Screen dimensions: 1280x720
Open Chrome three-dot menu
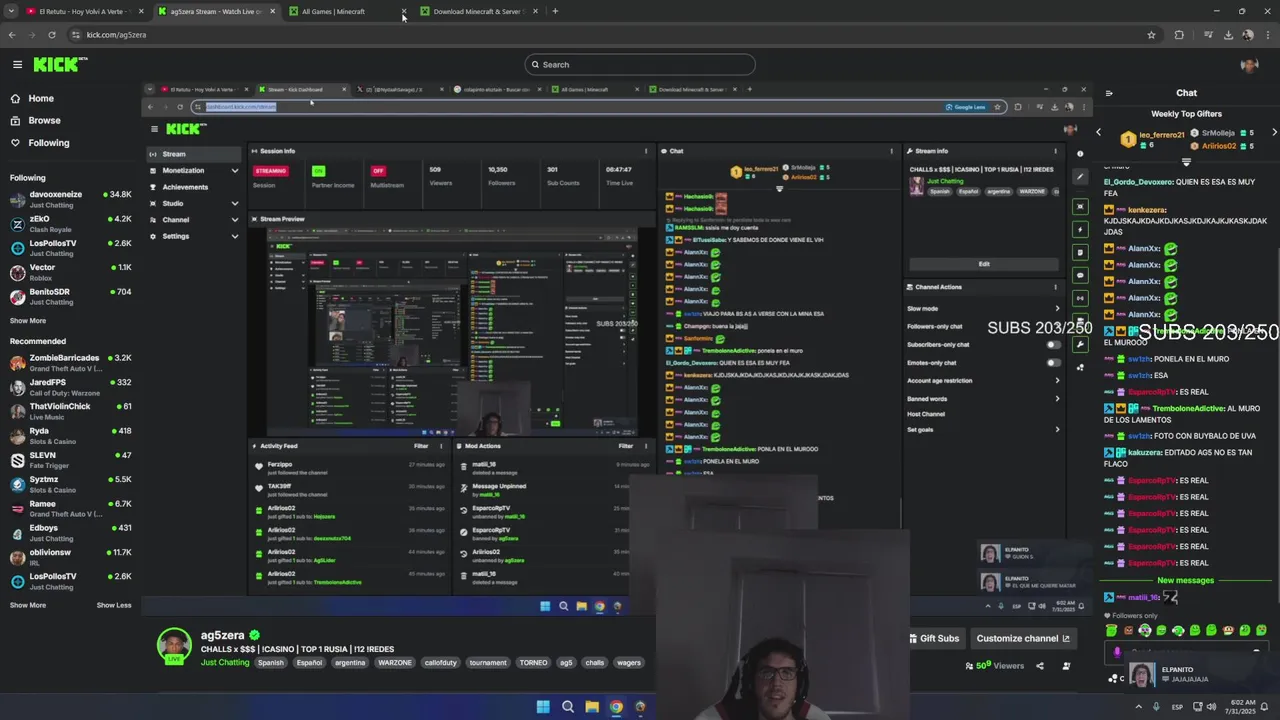pyautogui.click(x=1268, y=35)
